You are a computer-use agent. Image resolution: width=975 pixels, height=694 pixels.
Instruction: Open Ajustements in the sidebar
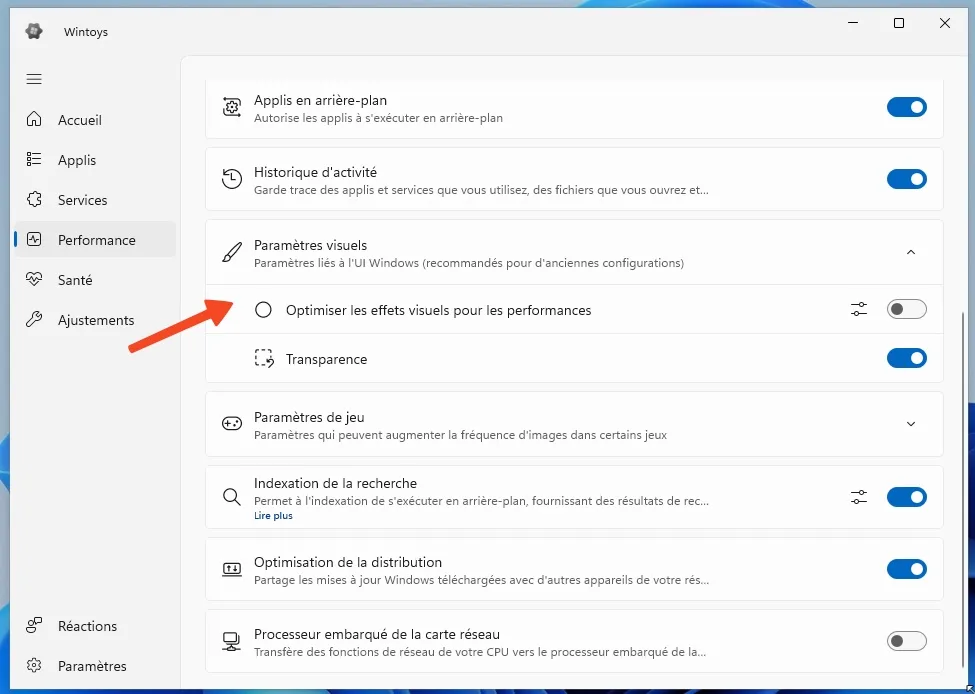click(x=96, y=320)
